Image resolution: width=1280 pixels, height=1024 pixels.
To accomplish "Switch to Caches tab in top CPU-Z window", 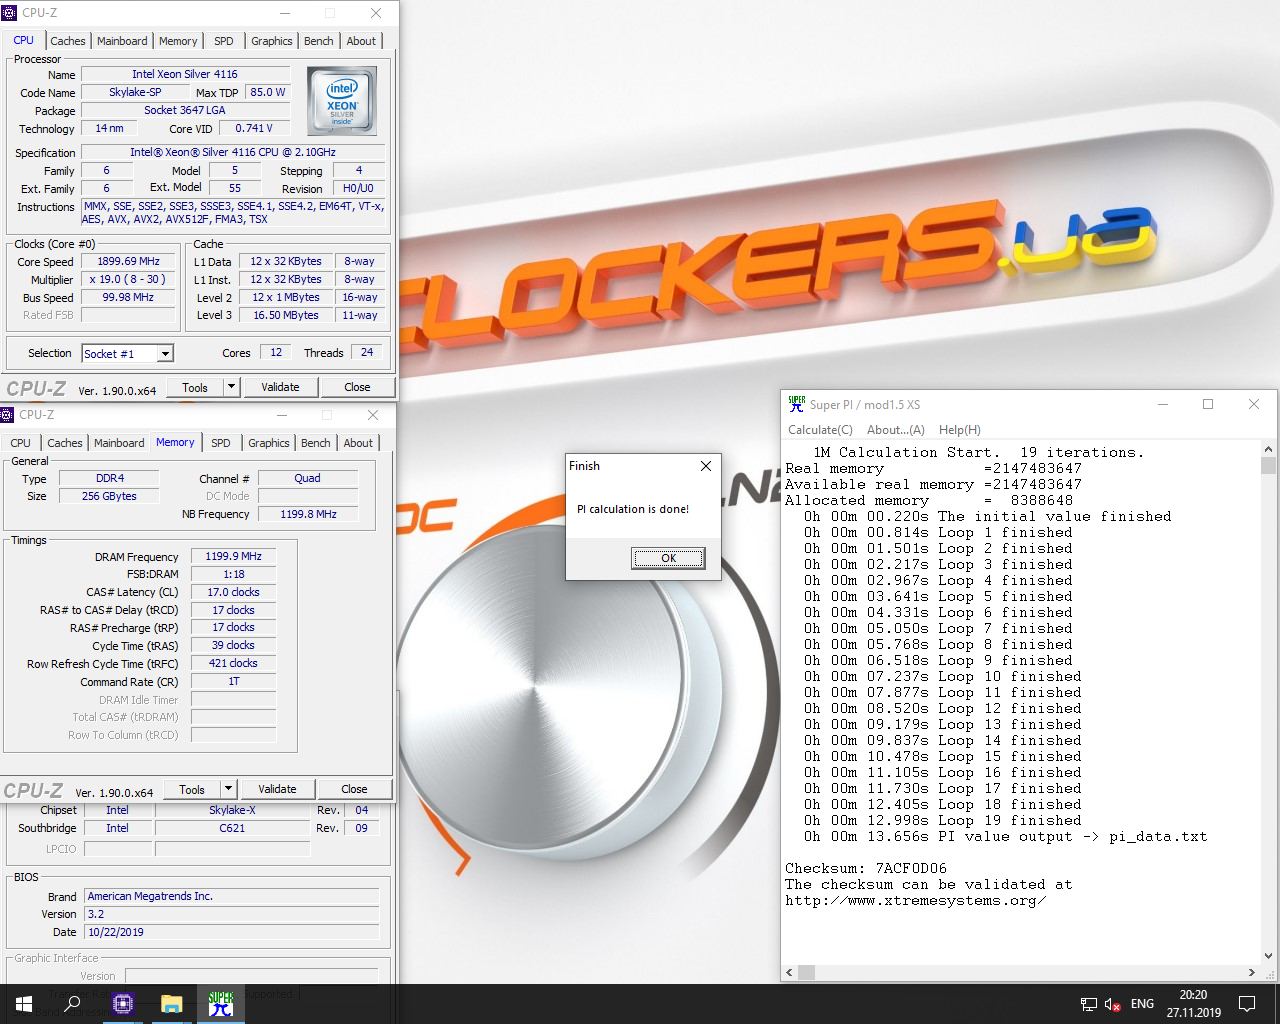I will pyautogui.click(x=68, y=41).
